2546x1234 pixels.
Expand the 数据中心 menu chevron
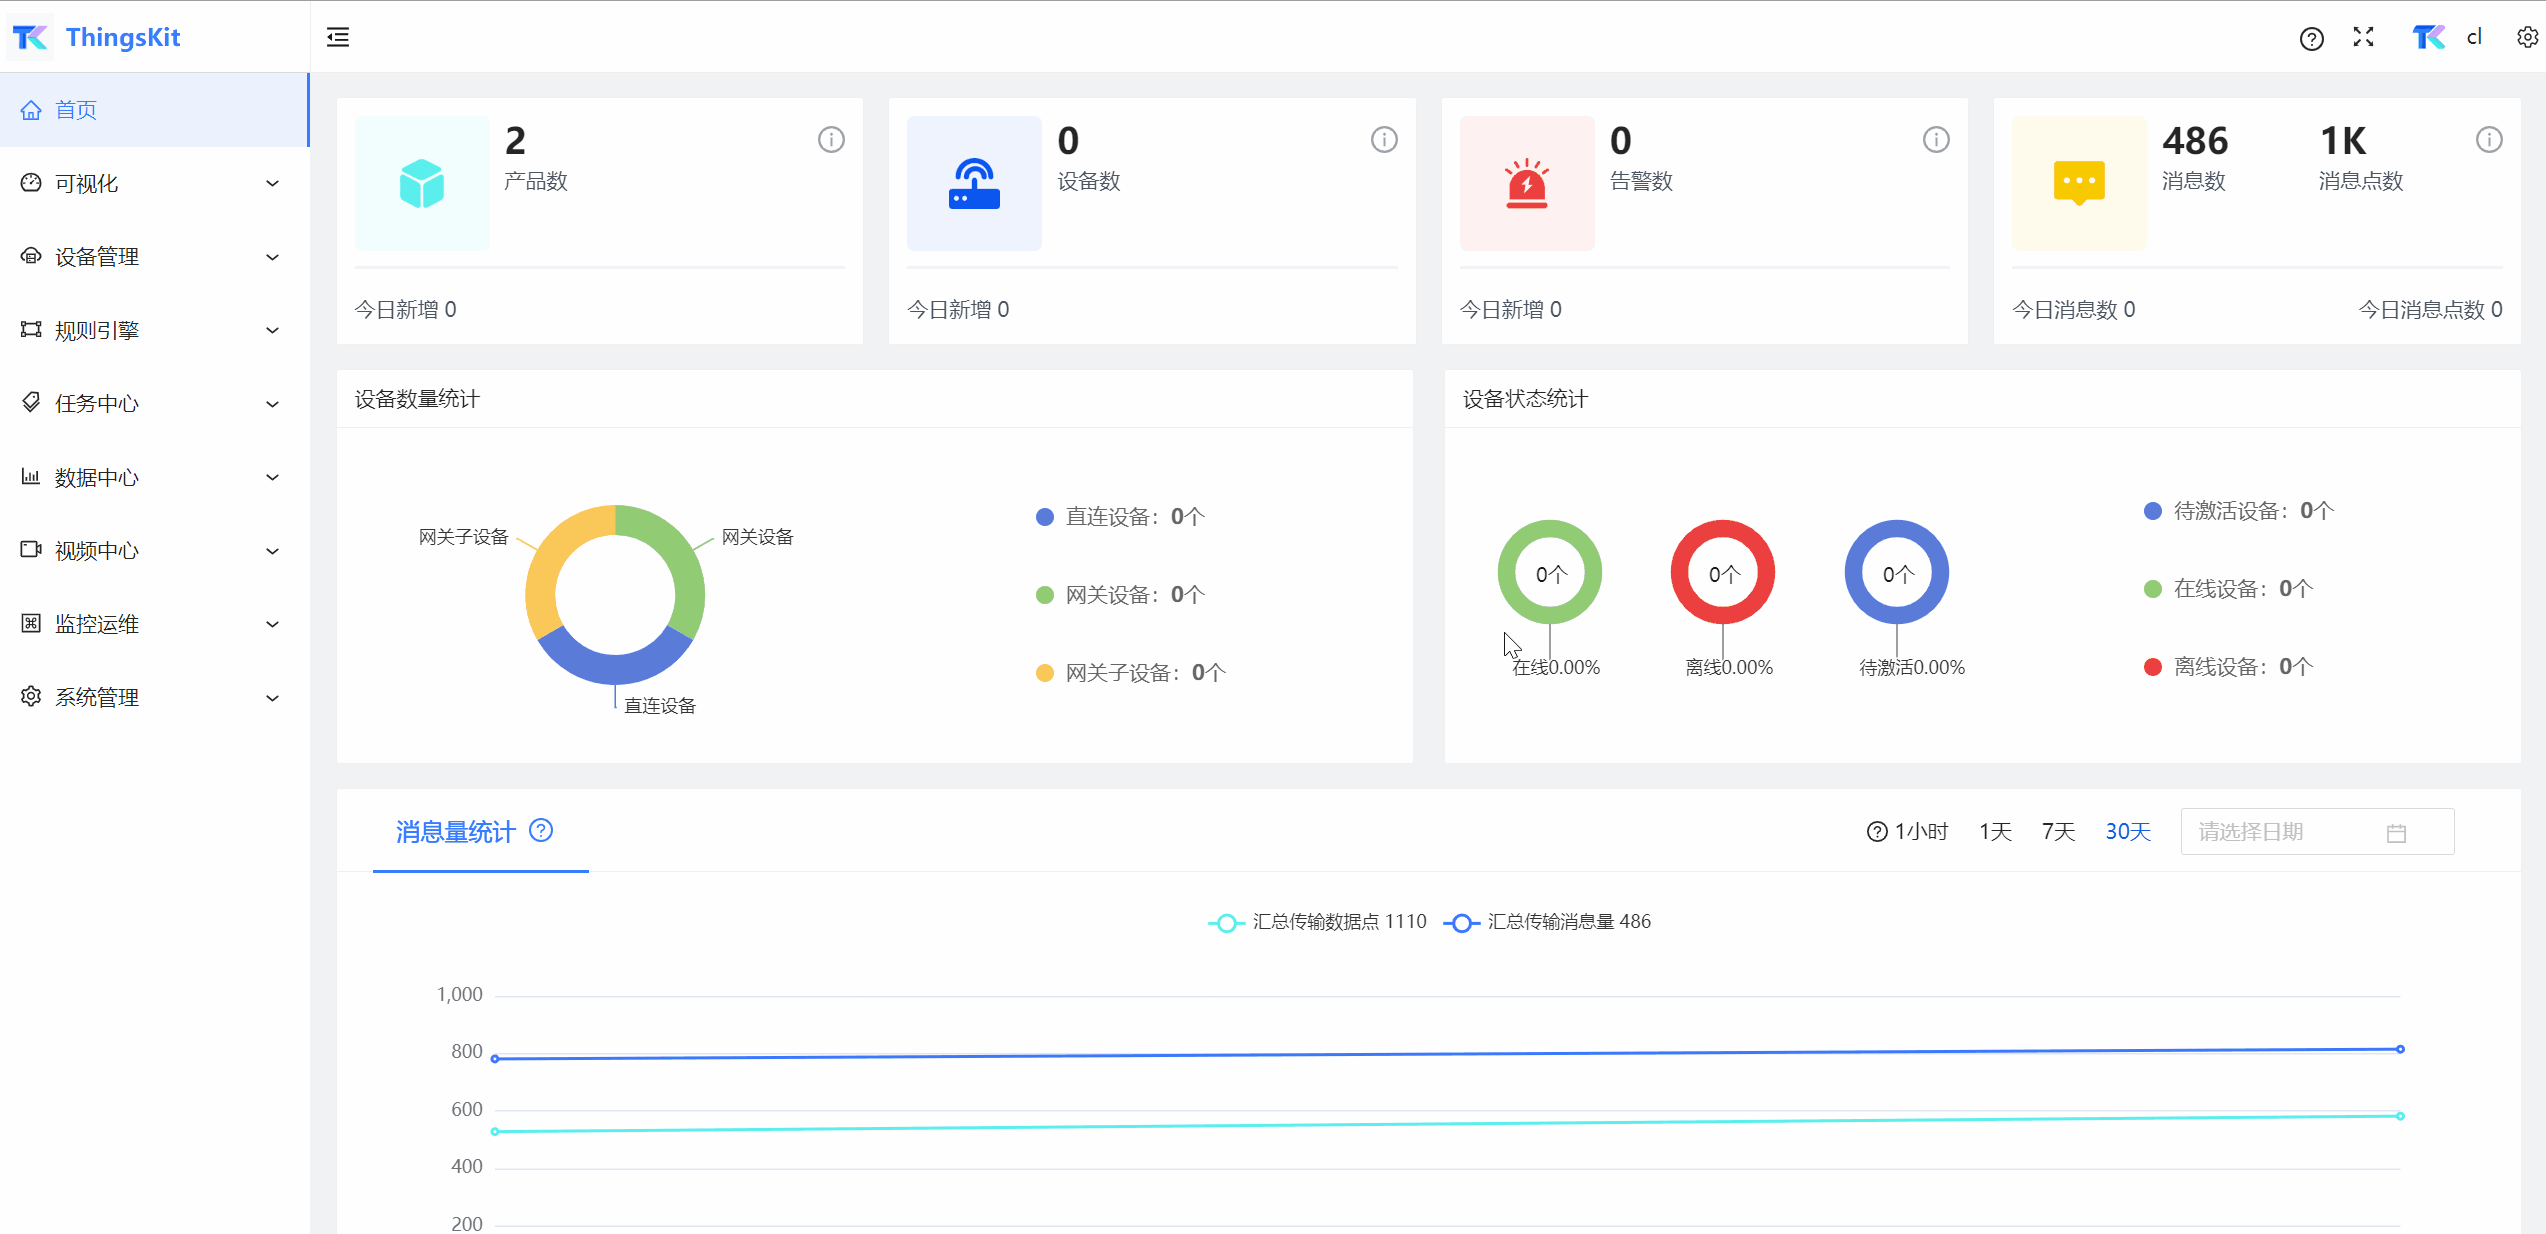[x=272, y=477]
